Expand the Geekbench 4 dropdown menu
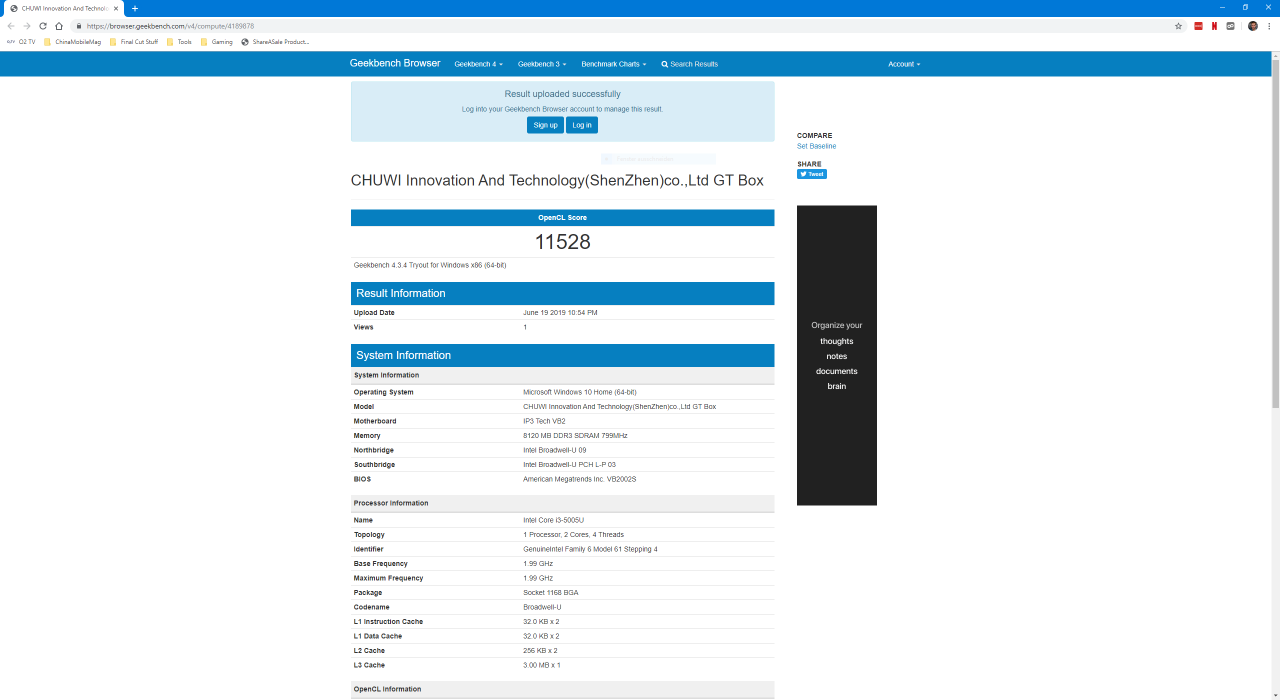The image size is (1280, 700). (478, 64)
